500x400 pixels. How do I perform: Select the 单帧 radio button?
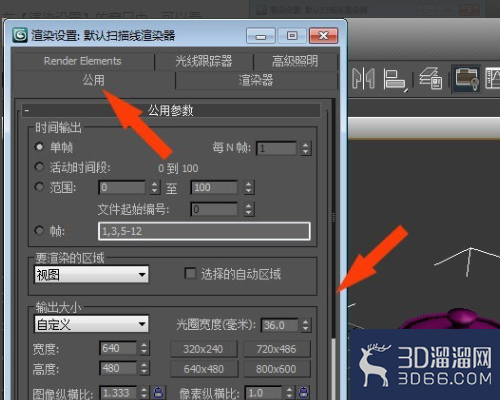click(x=39, y=147)
